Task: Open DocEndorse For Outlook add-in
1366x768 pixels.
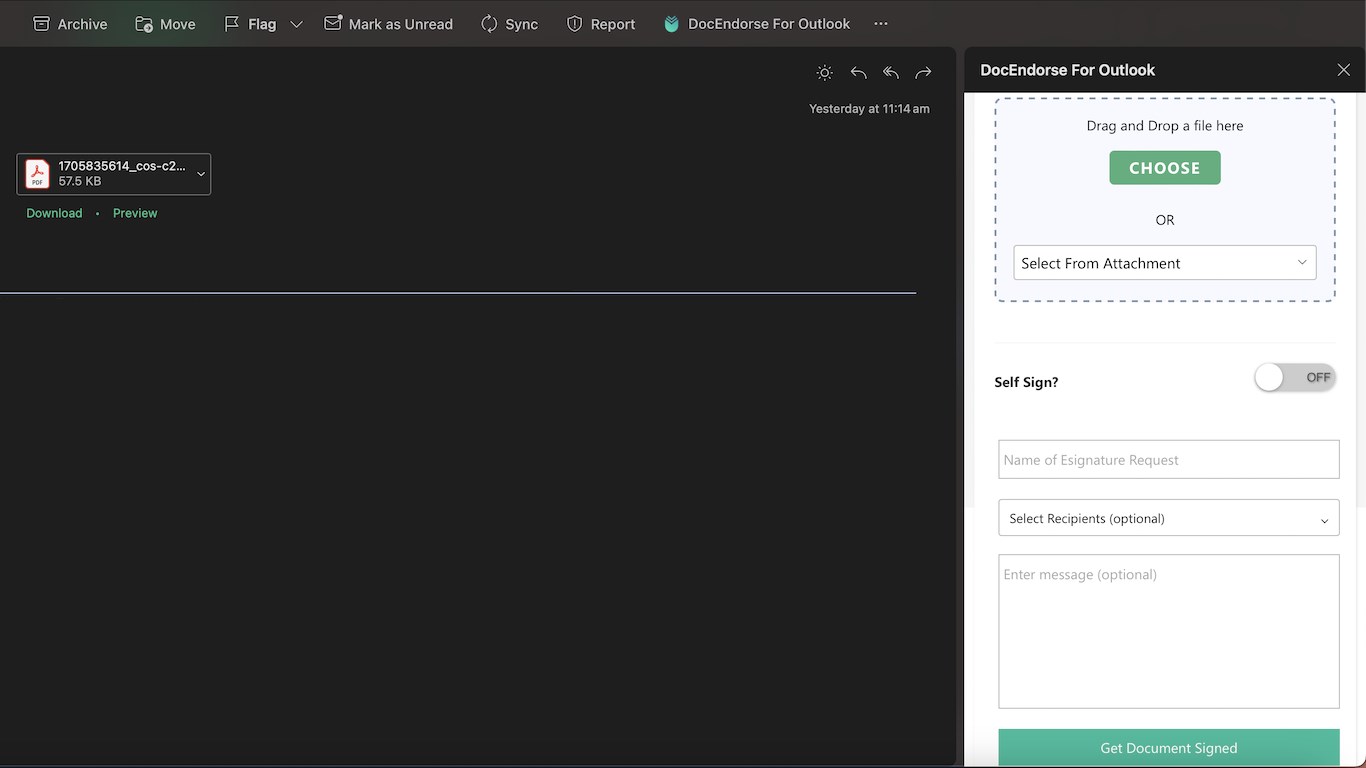Action: pyautogui.click(x=757, y=24)
